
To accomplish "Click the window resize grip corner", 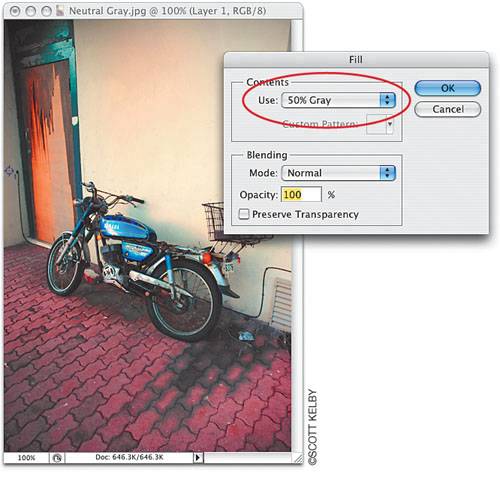I will tap(298, 458).
